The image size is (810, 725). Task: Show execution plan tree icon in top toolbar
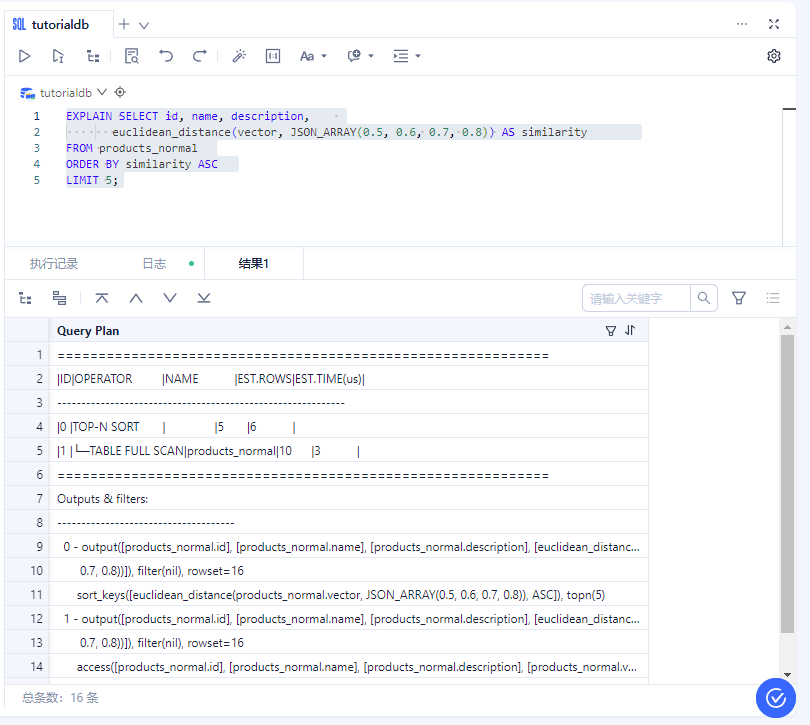point(93,56)
